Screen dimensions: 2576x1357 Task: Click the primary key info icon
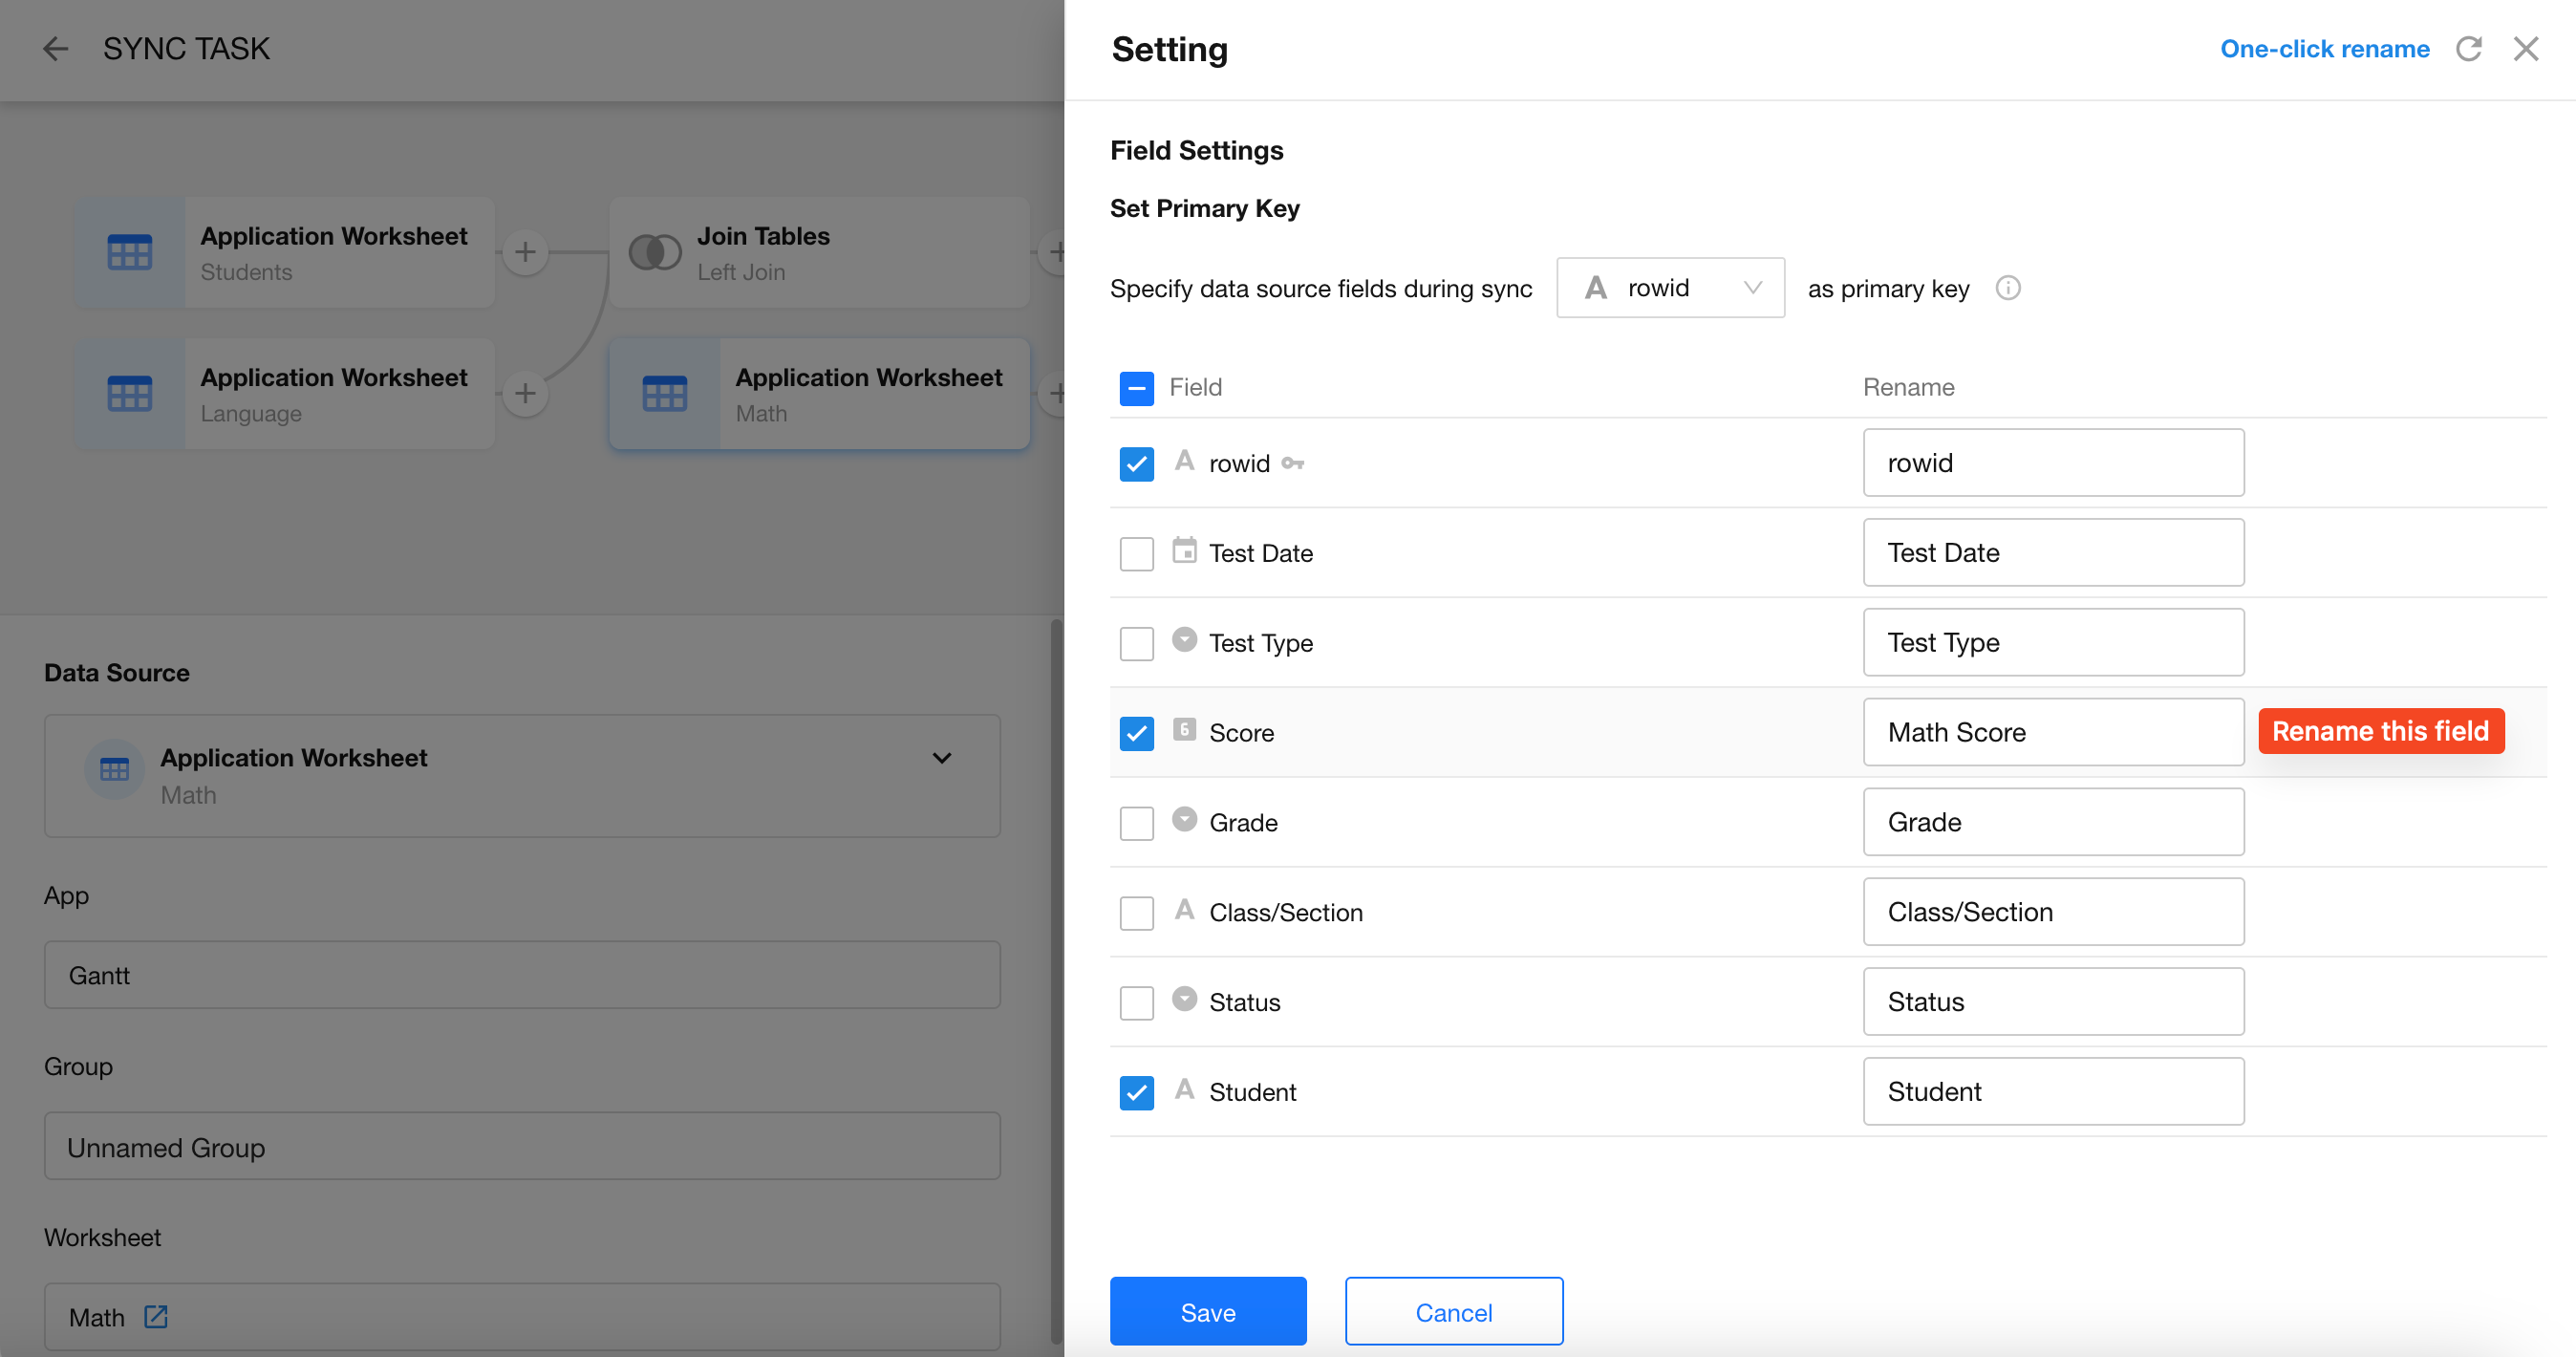2007,288
